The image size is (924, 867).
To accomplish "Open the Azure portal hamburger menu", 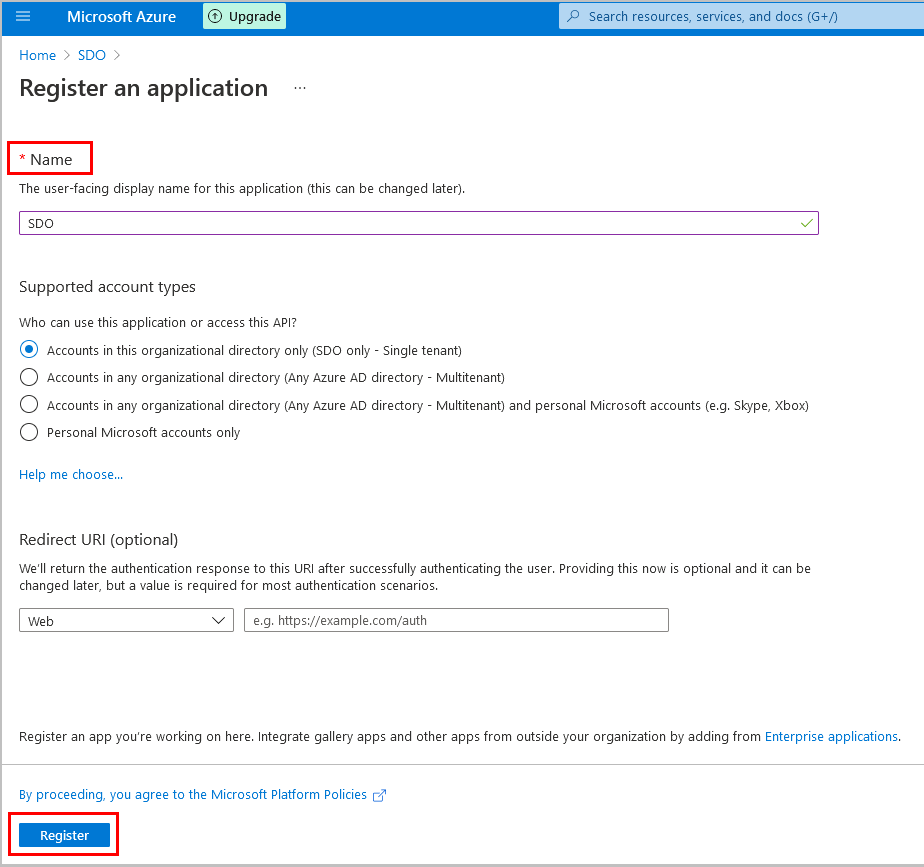I will [23, 17].
